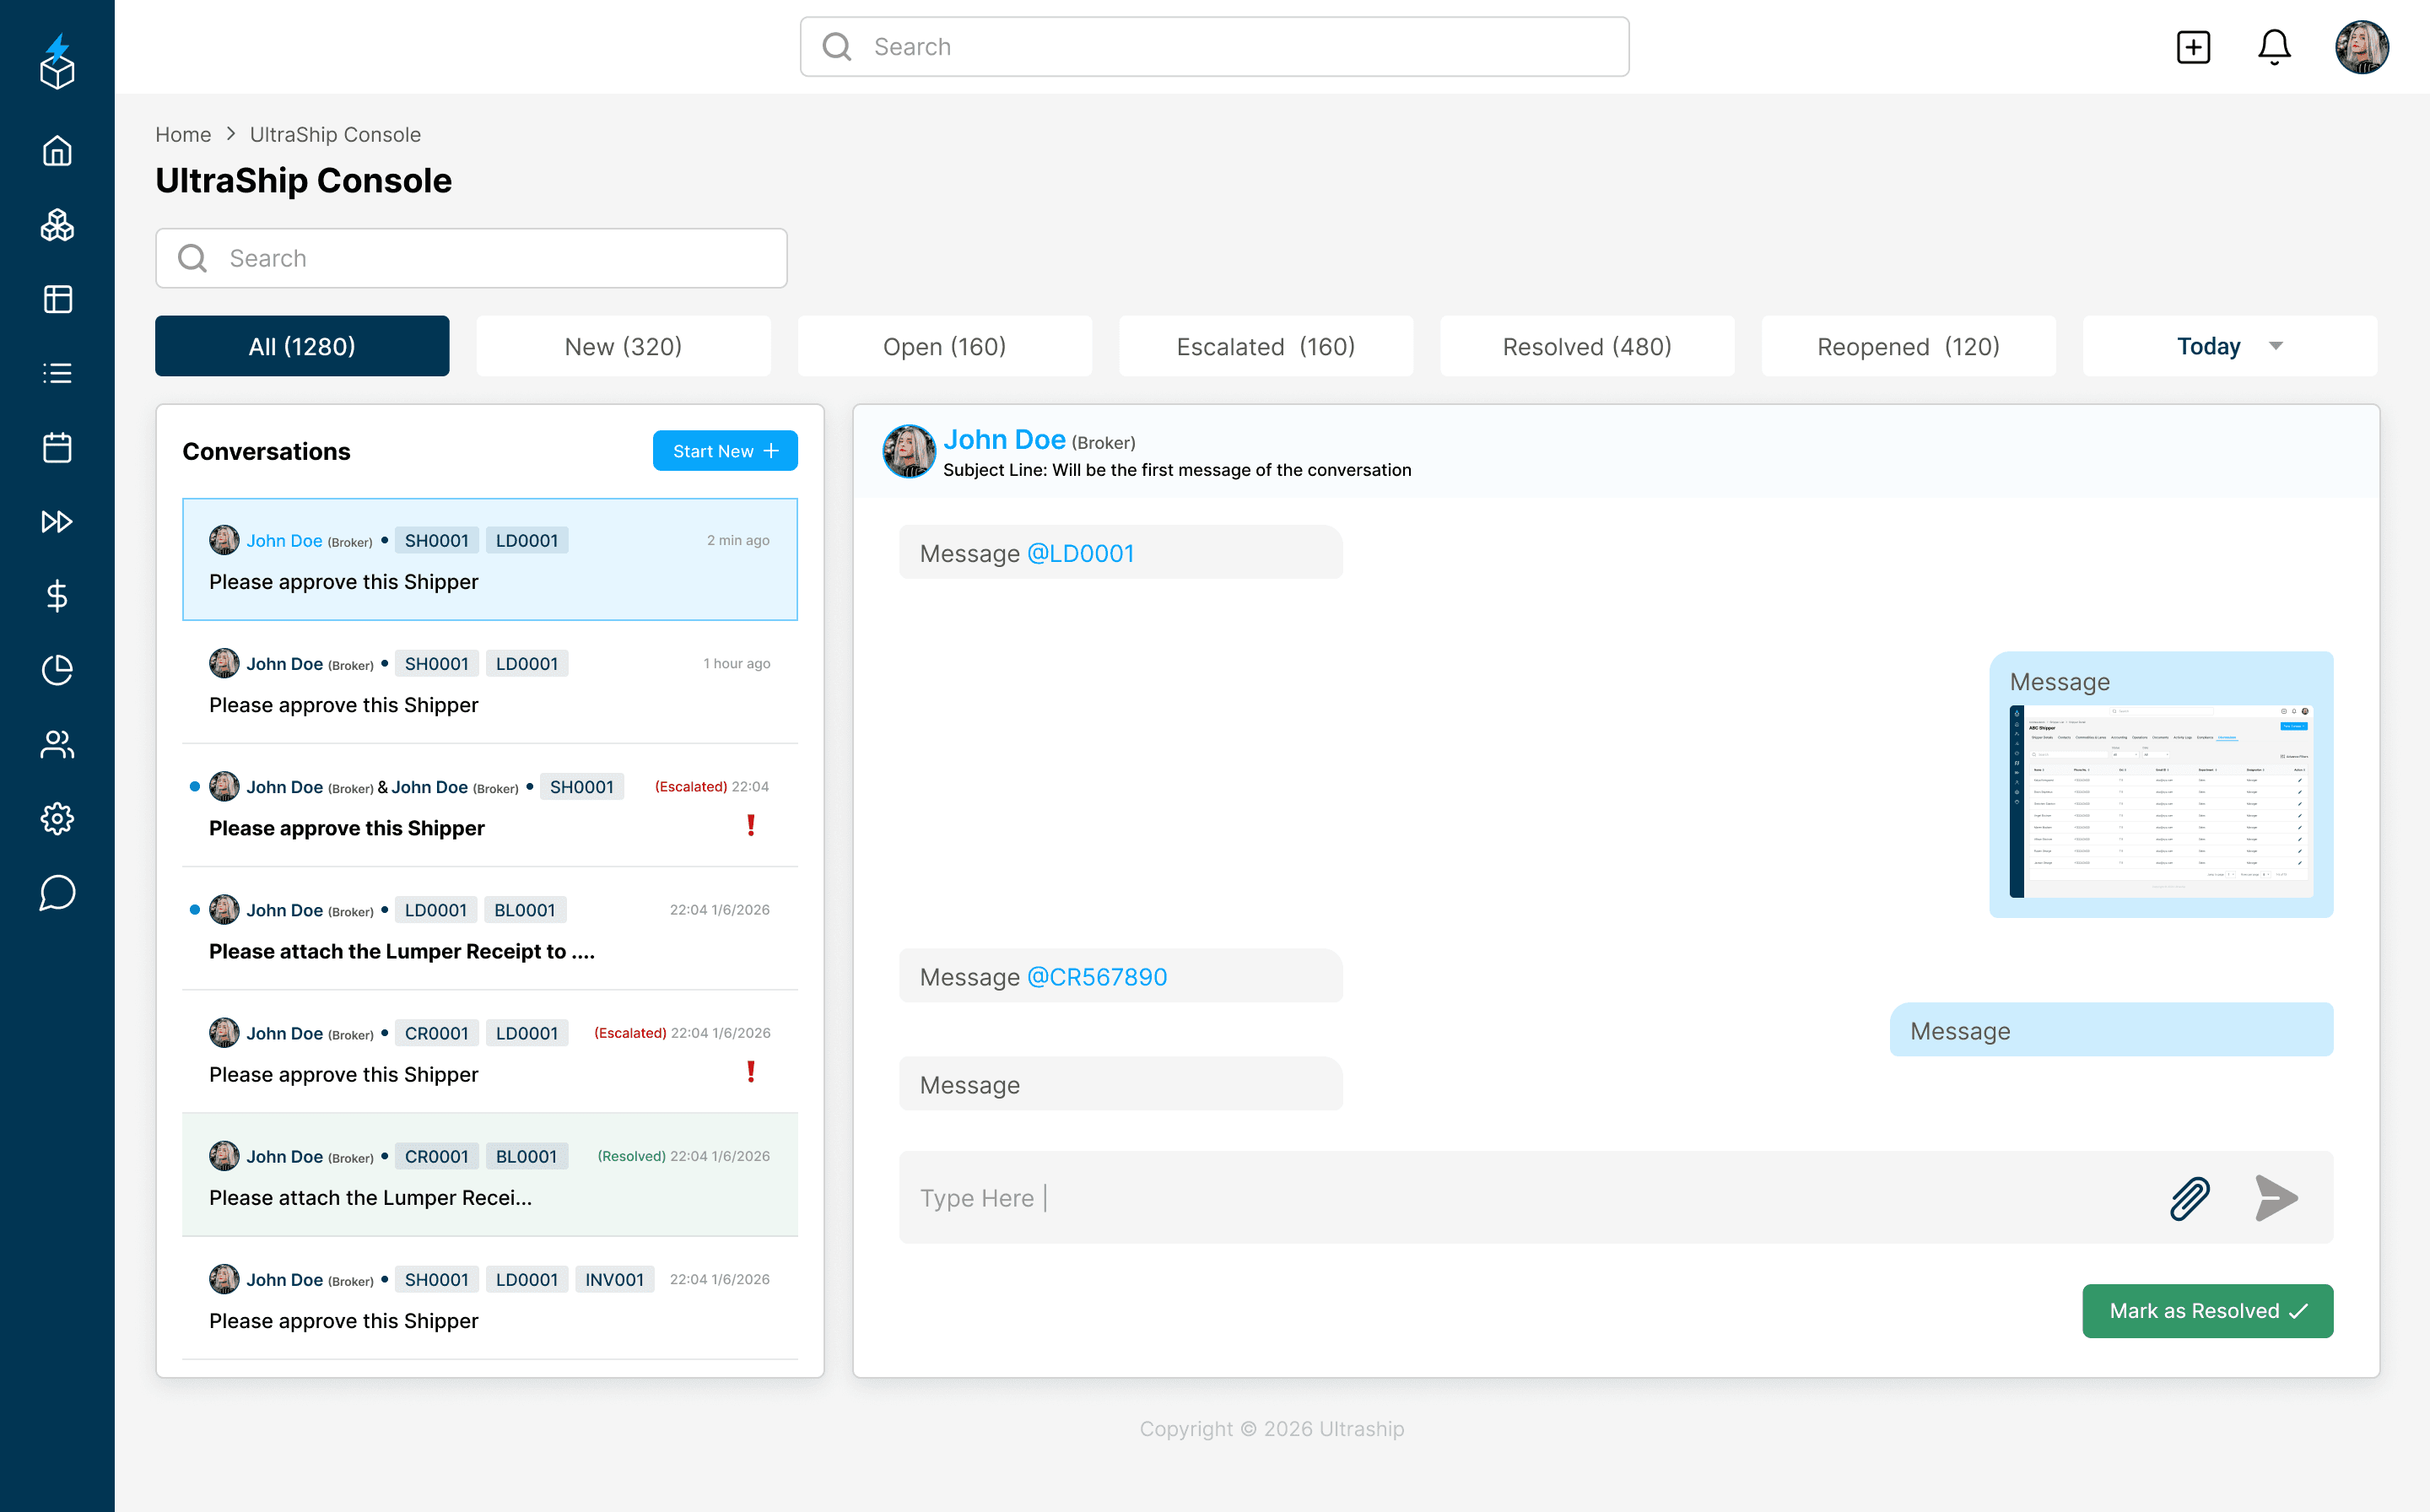Open the settings gear in sidebar

point(57,818)
